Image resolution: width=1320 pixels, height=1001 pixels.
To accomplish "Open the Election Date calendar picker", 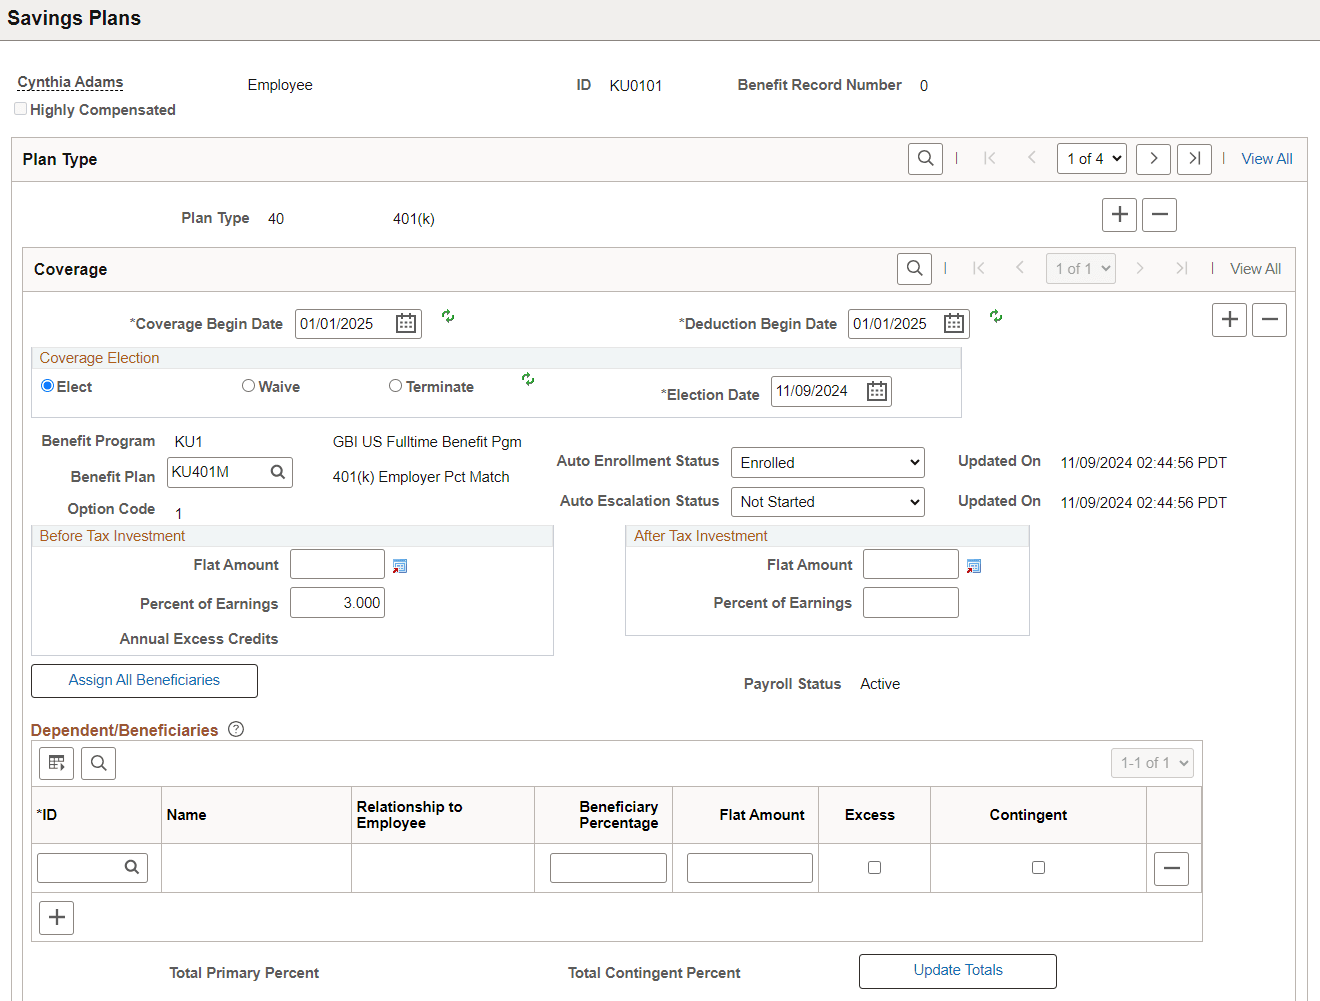I will [x=877, y=391].
